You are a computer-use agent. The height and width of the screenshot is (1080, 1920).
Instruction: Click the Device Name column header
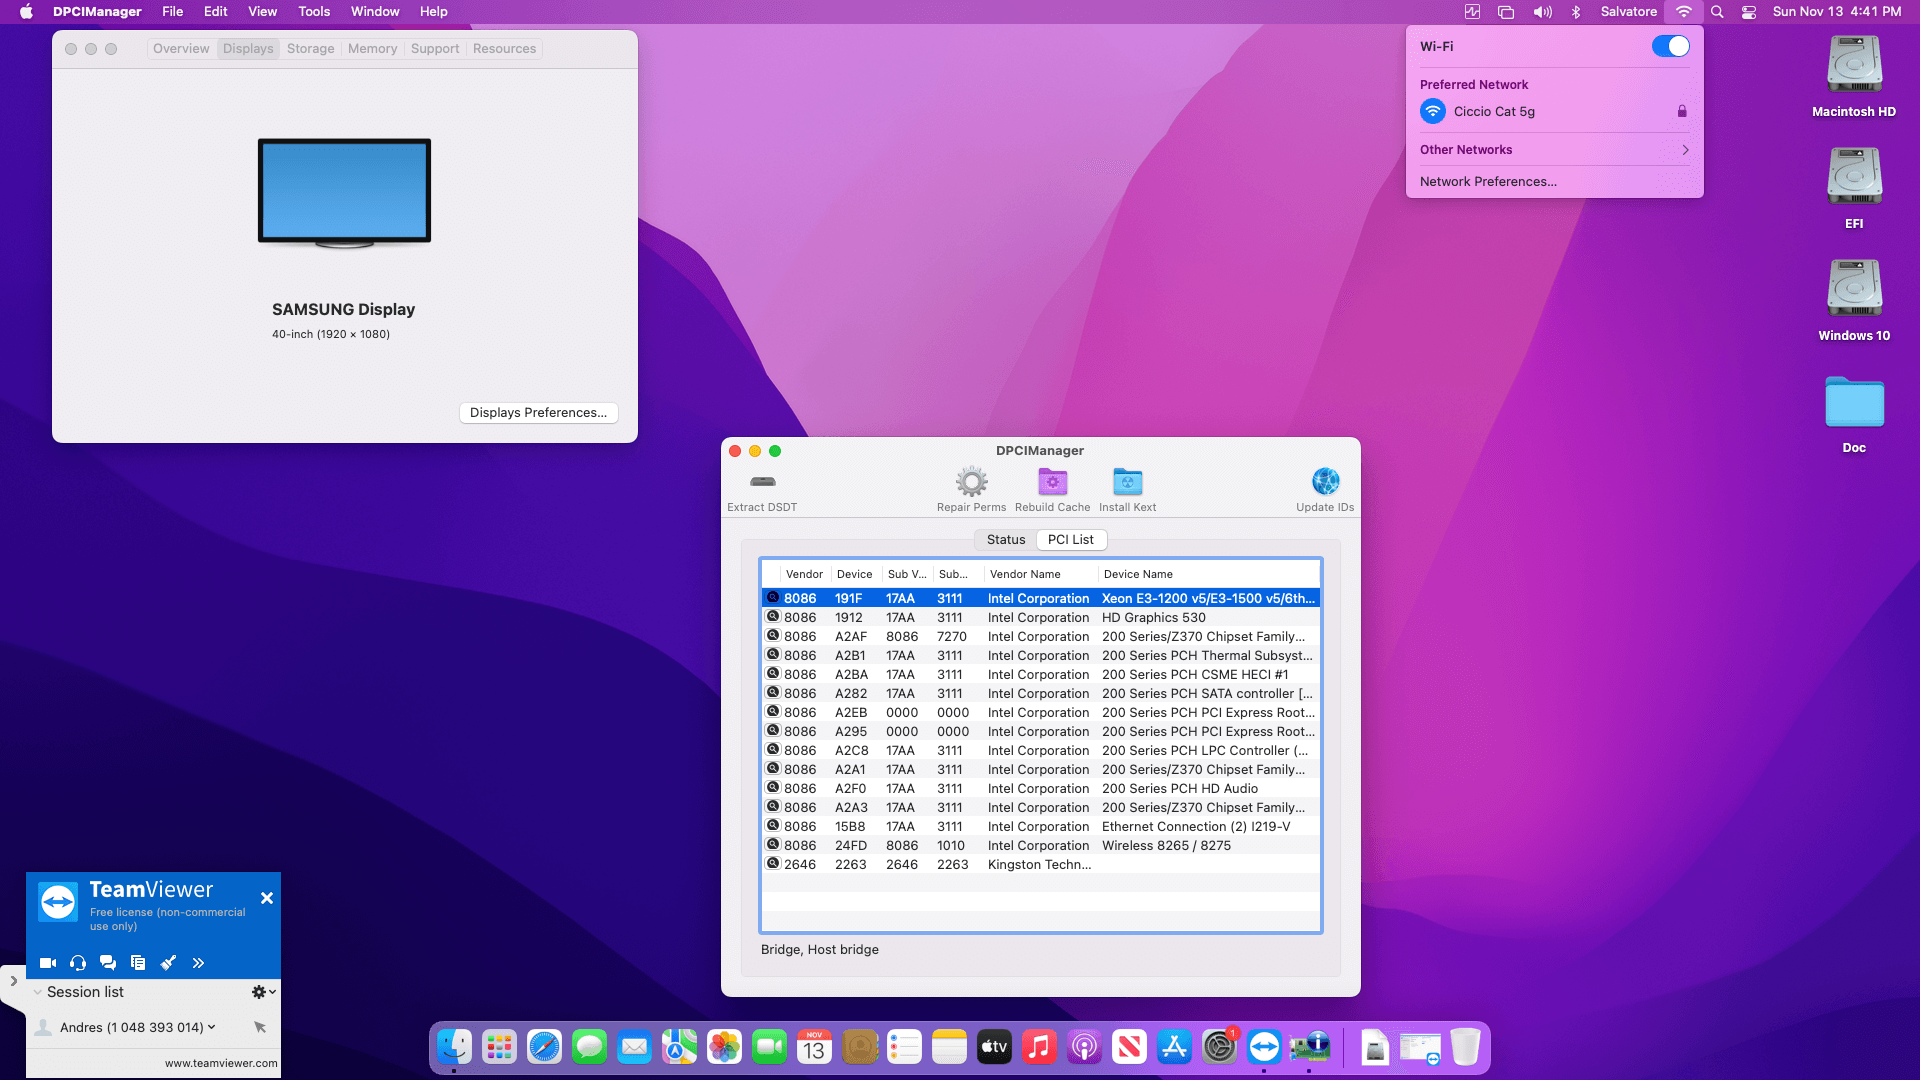[x=1209, y=574]
